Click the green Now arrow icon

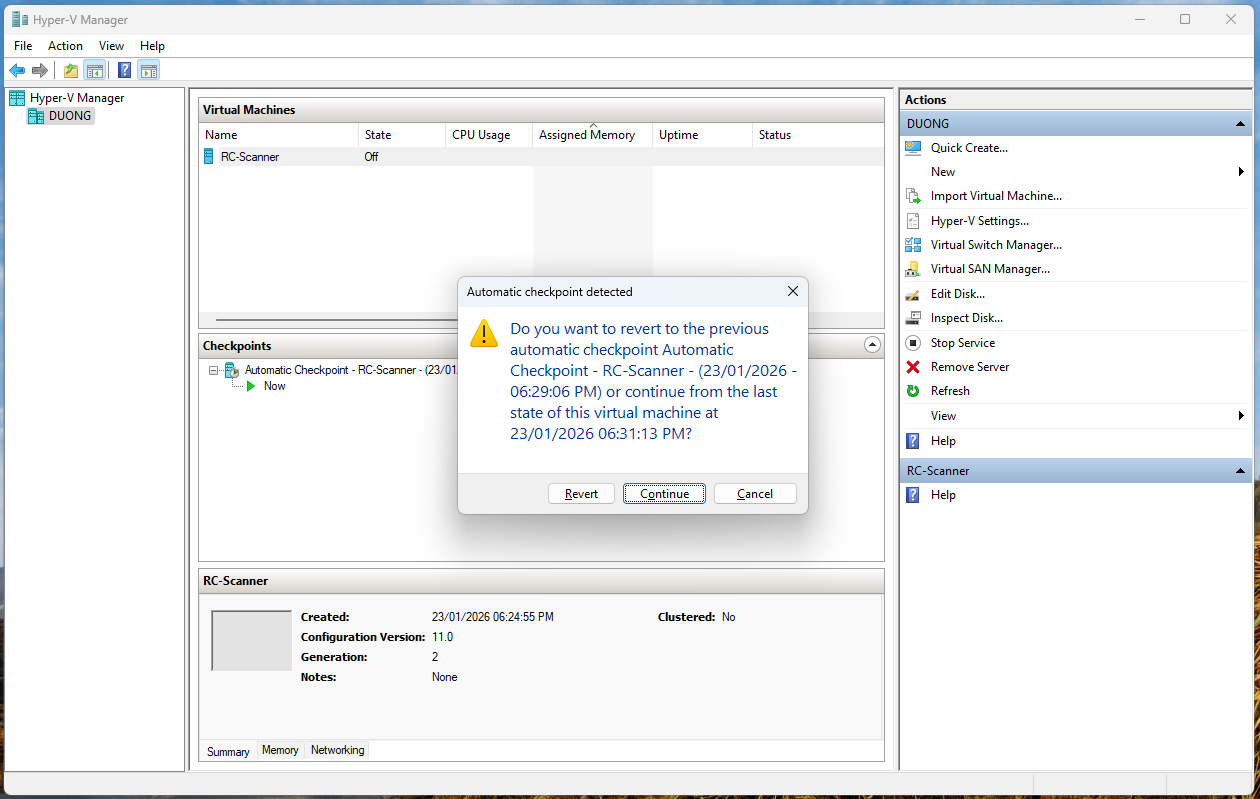(251, 386)
